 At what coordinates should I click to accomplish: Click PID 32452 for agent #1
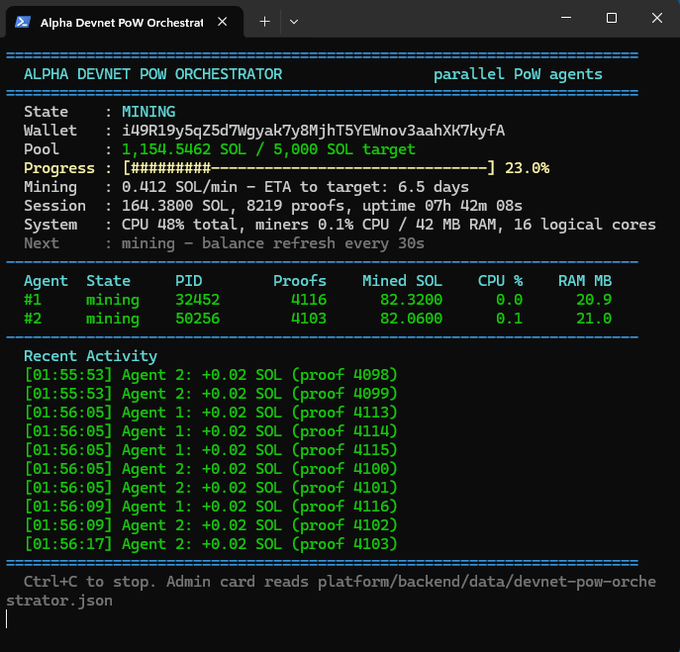coord(197,300)
